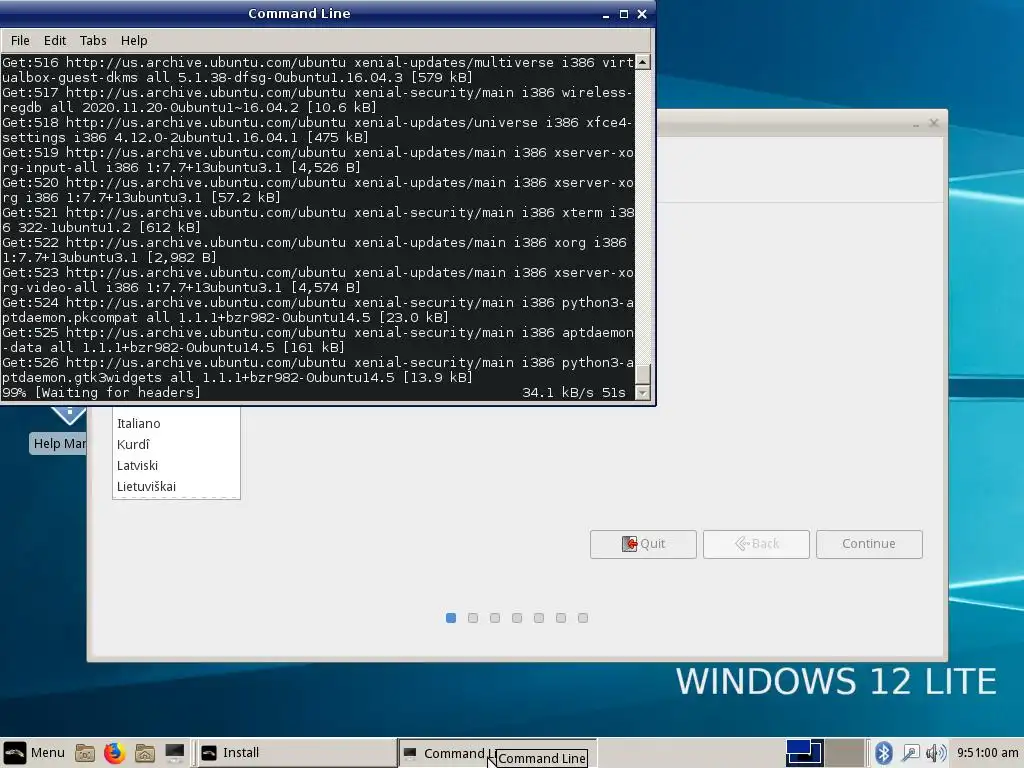This screenshot has width=1024, height=768.
Task: Open the Help menu in Command Line
Action: coord(134,40)
